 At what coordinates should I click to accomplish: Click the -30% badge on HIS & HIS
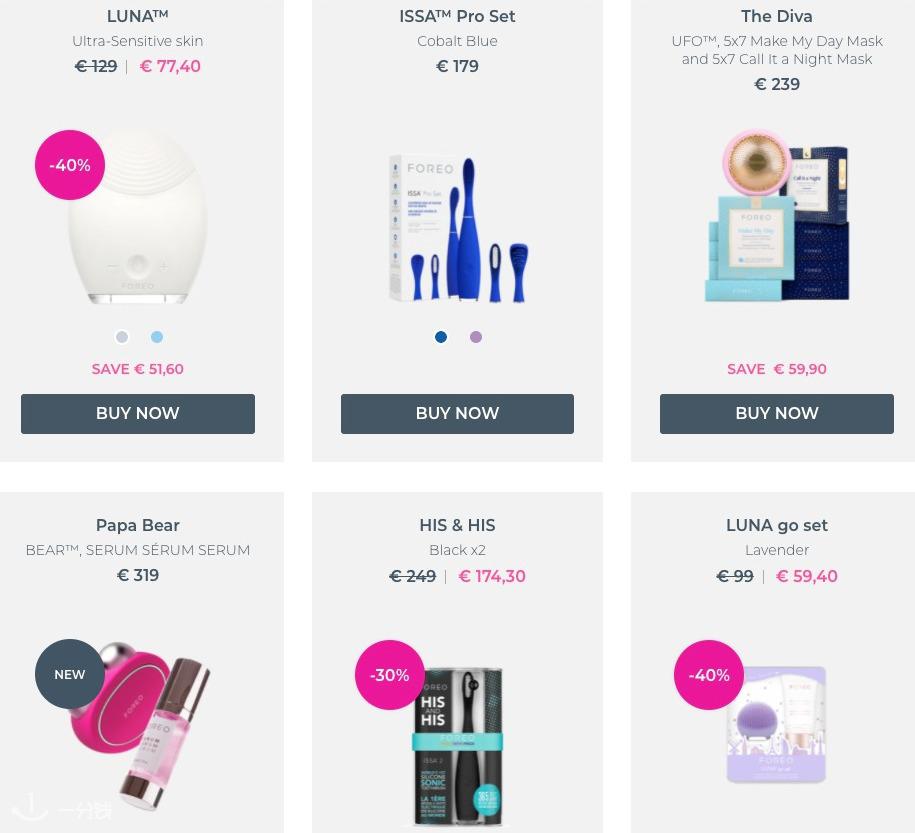[390, 675]
